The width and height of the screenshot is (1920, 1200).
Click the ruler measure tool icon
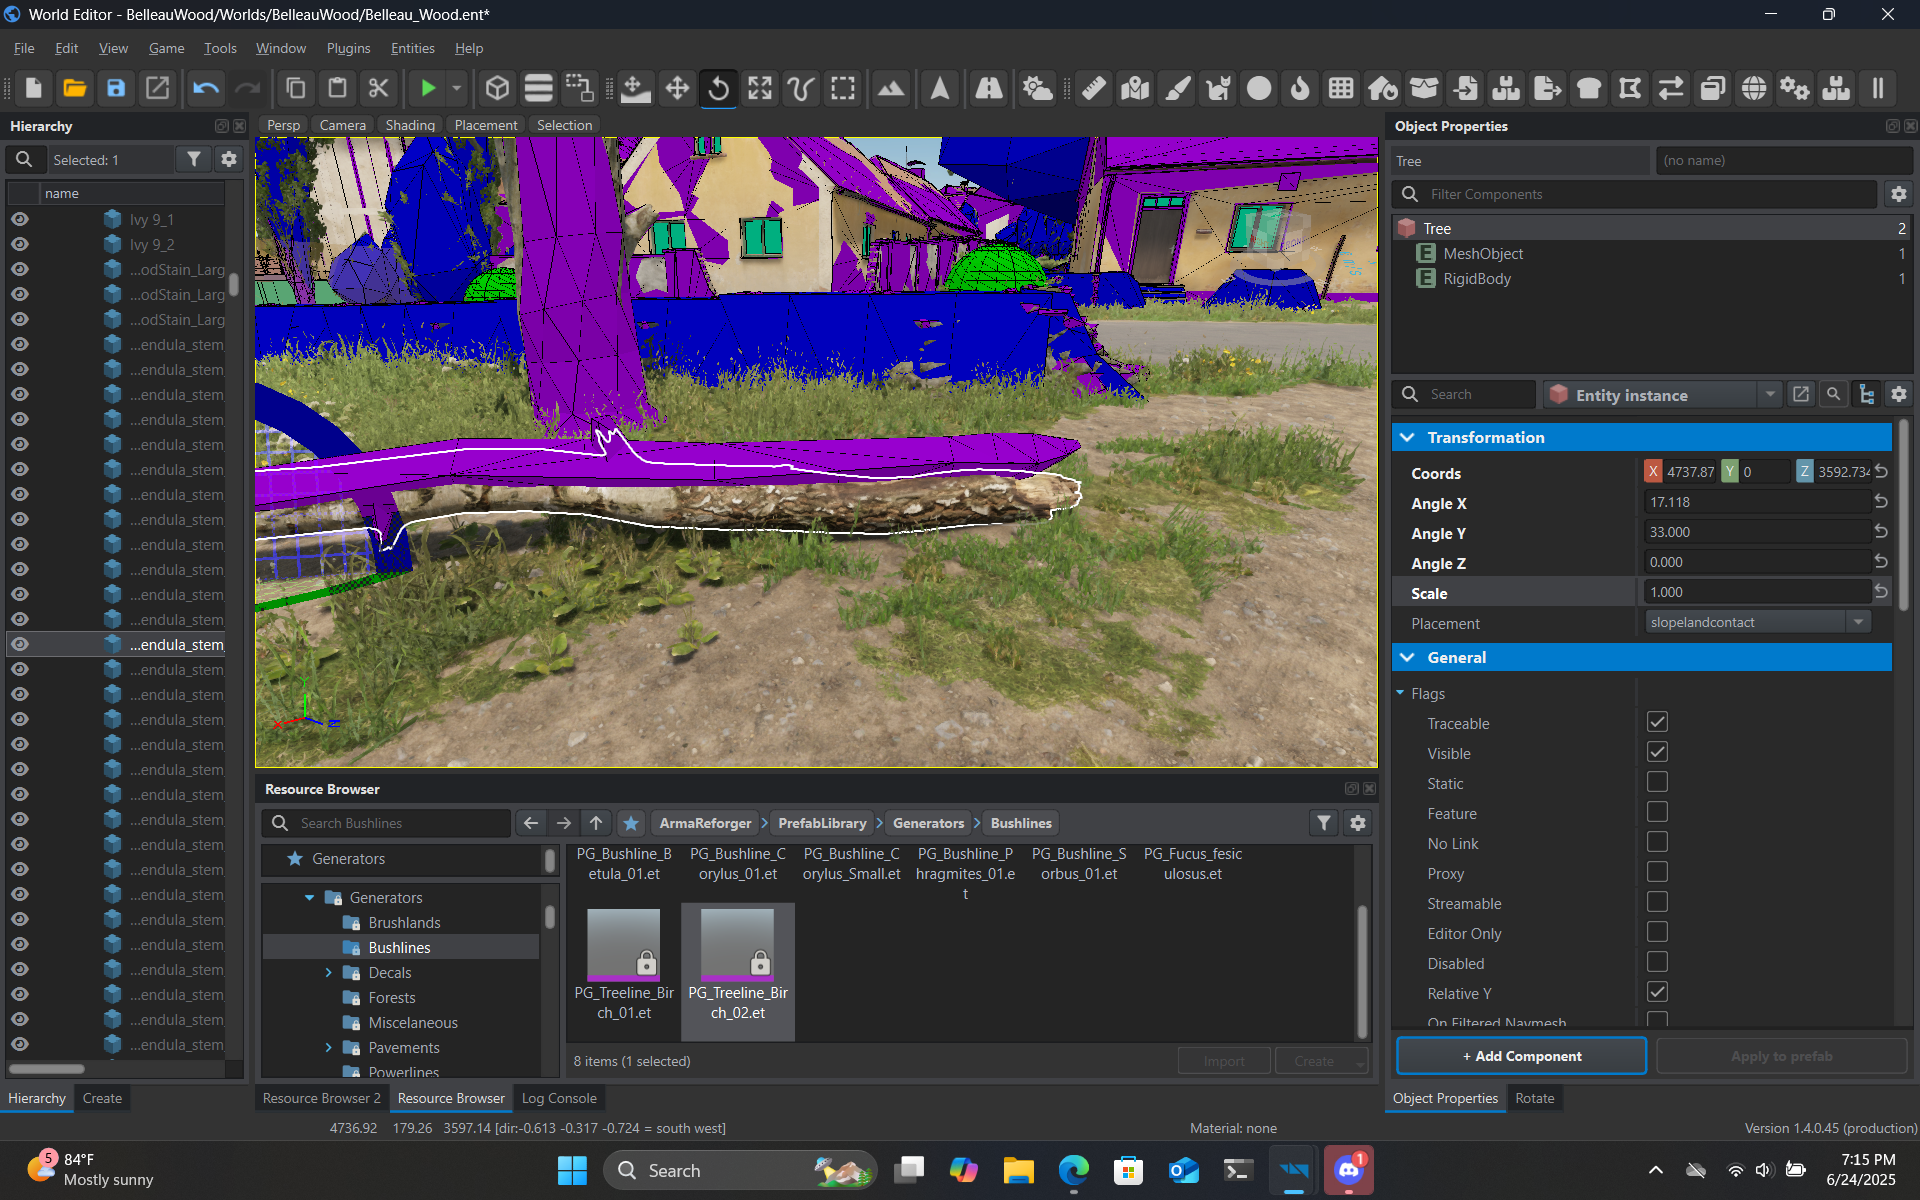1094,88
